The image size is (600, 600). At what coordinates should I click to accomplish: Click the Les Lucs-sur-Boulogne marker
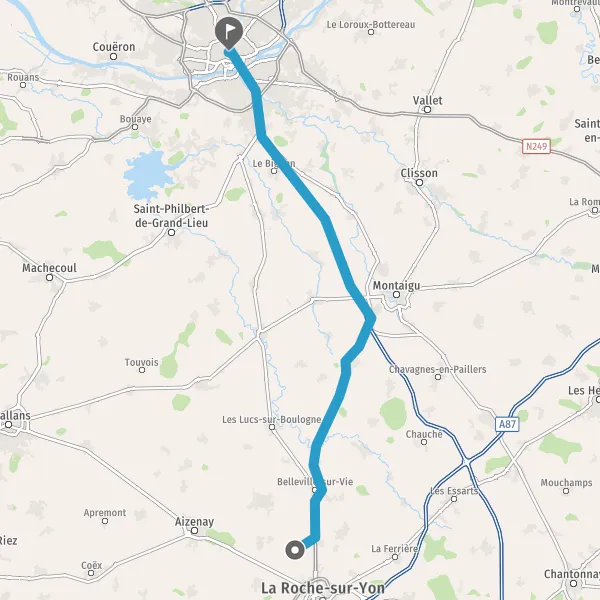pyautogui.click(x=272, y=427)
